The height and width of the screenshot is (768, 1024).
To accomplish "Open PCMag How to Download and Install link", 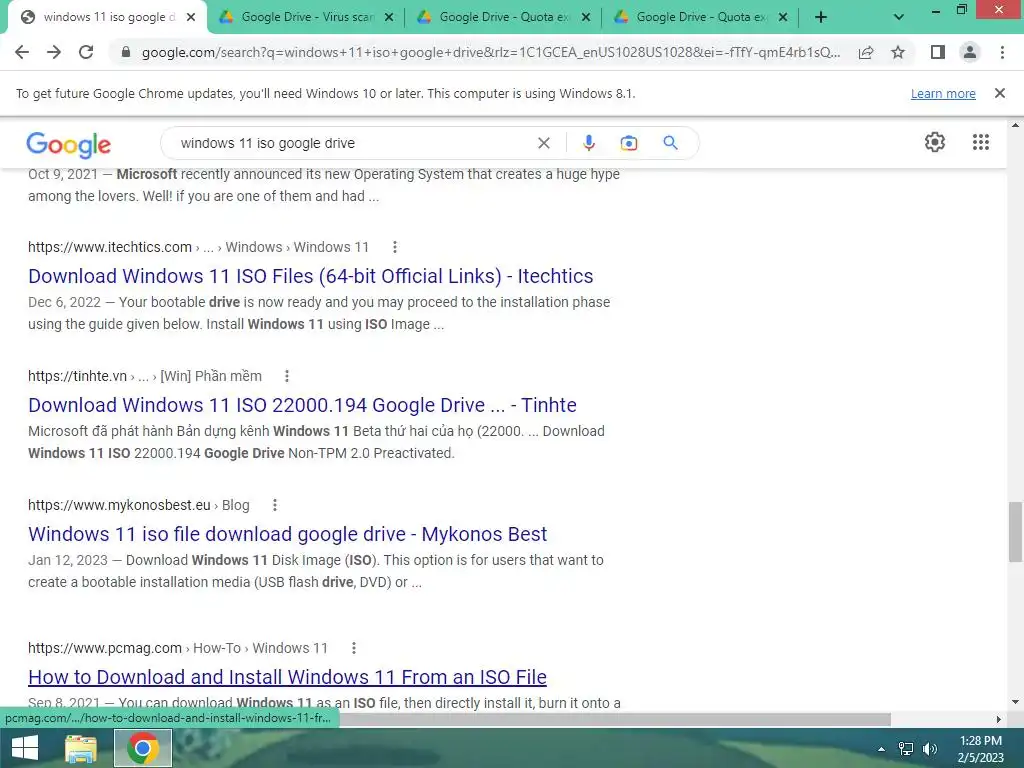I will [x=287, y=677].
